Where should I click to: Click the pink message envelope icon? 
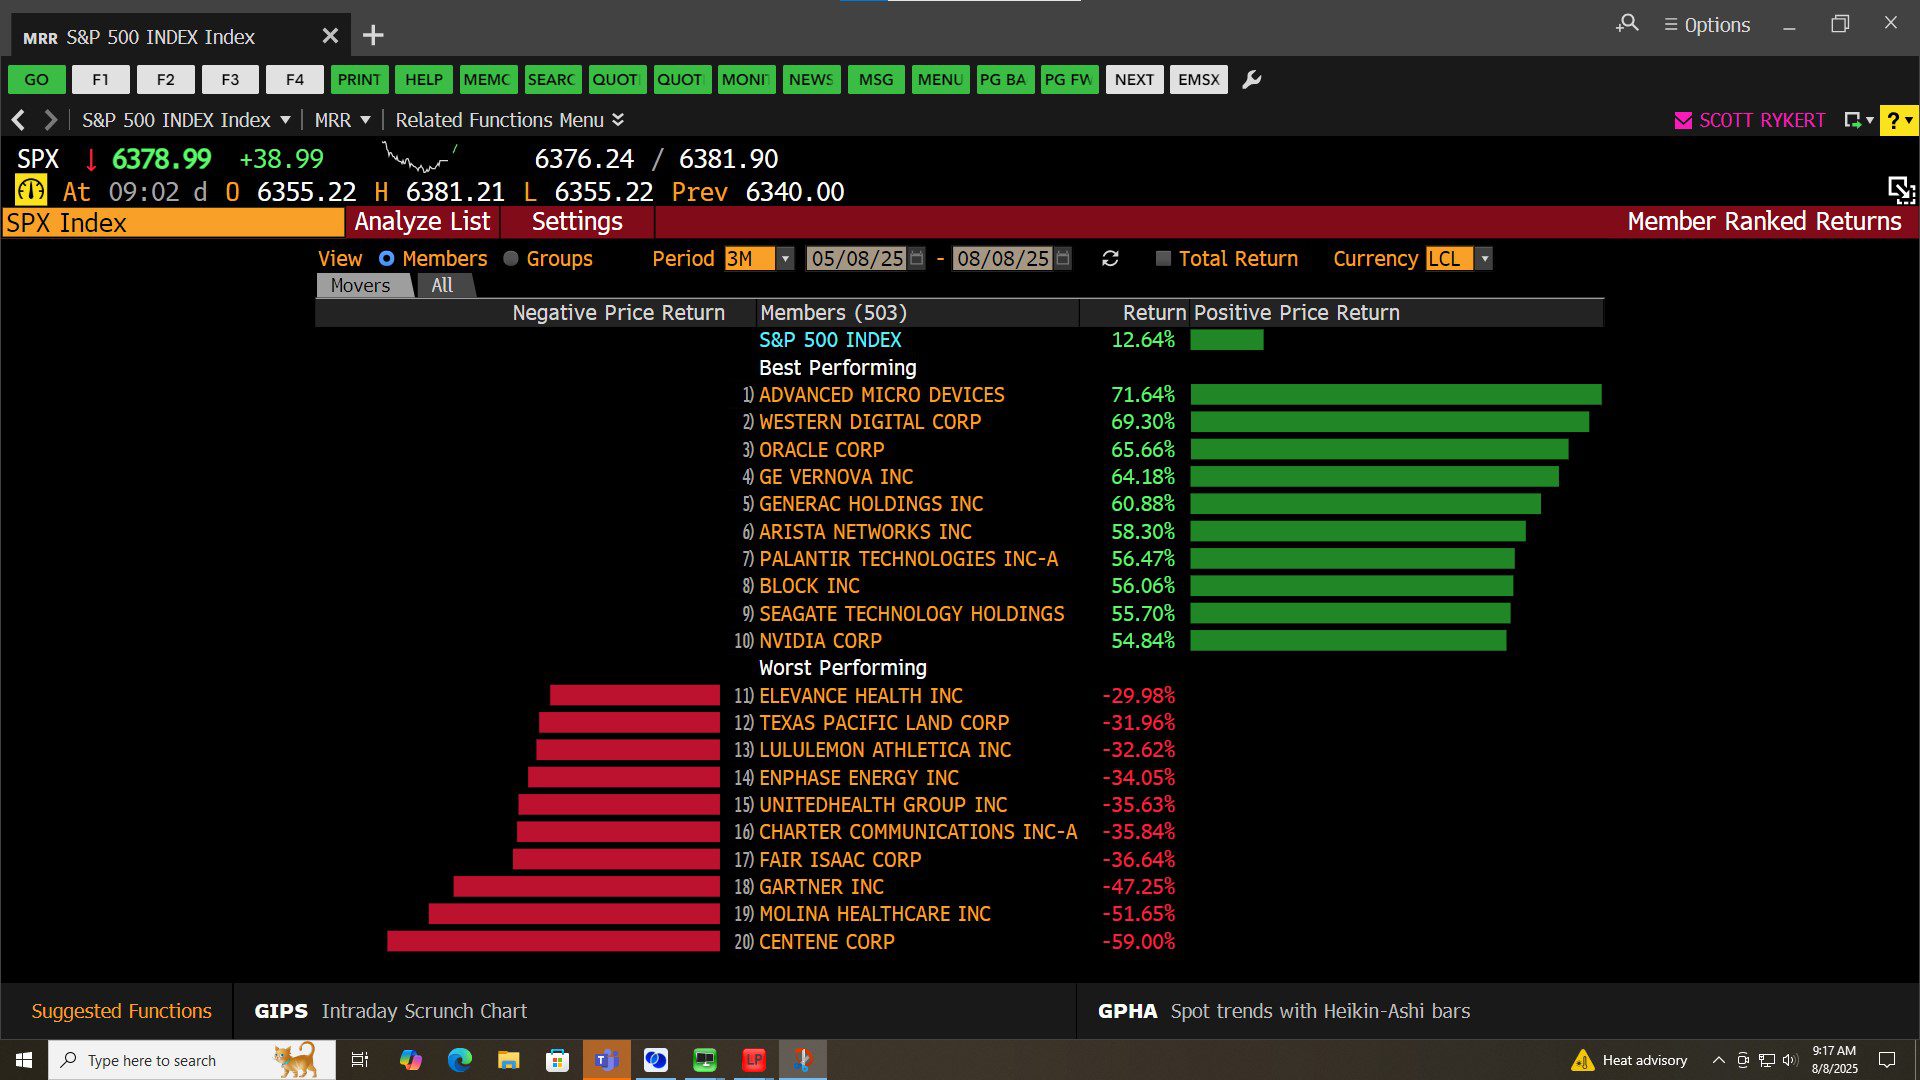click(x=1683, y=120)
